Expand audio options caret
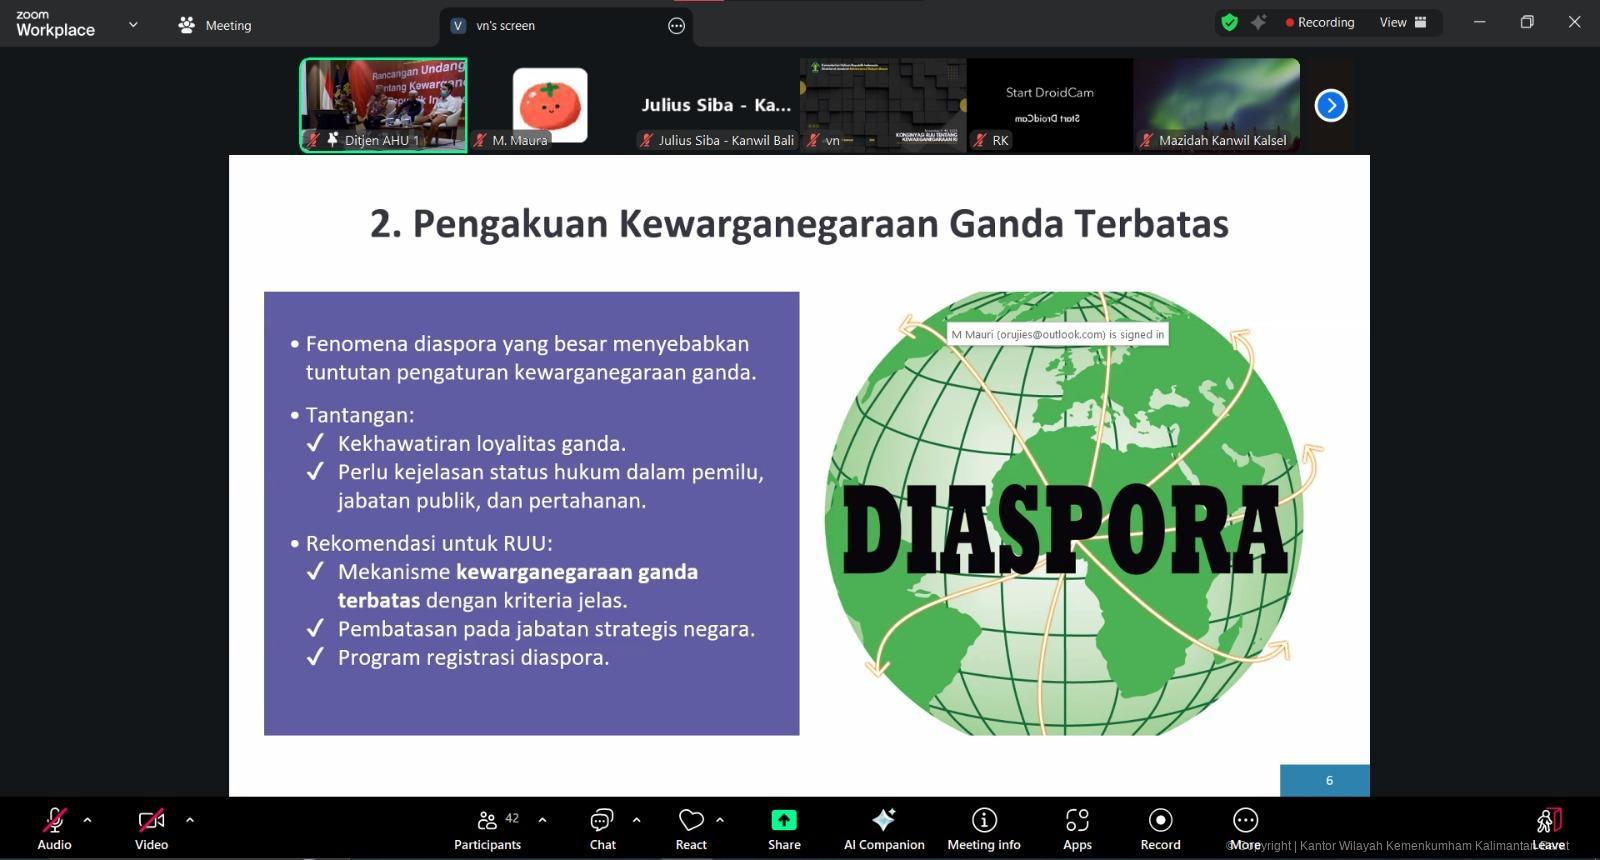The image size is (1600, 860). click(x=87, y=820)
